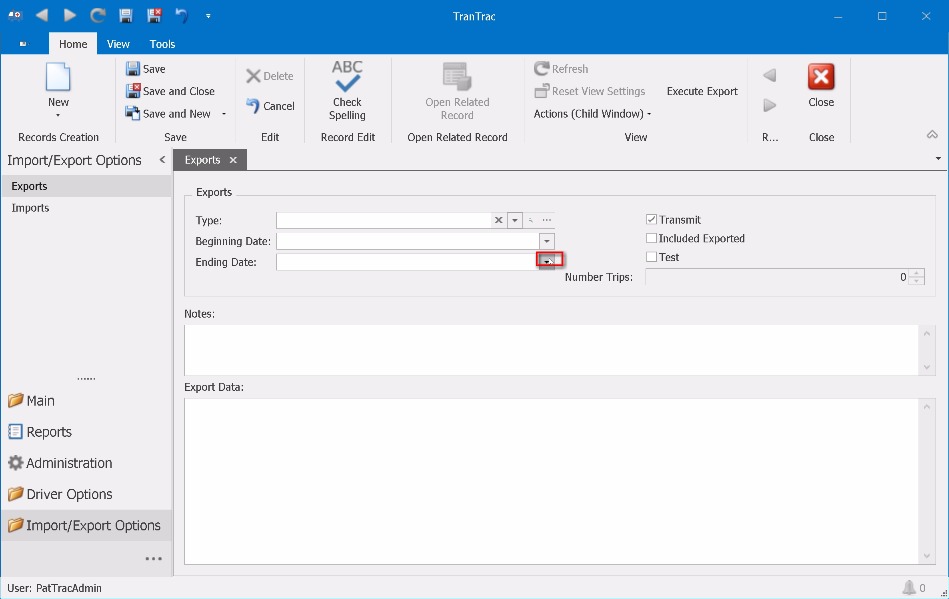Check the Test checkbox
The height and width of the screenshot is (599, 949).
coord(651,257)
